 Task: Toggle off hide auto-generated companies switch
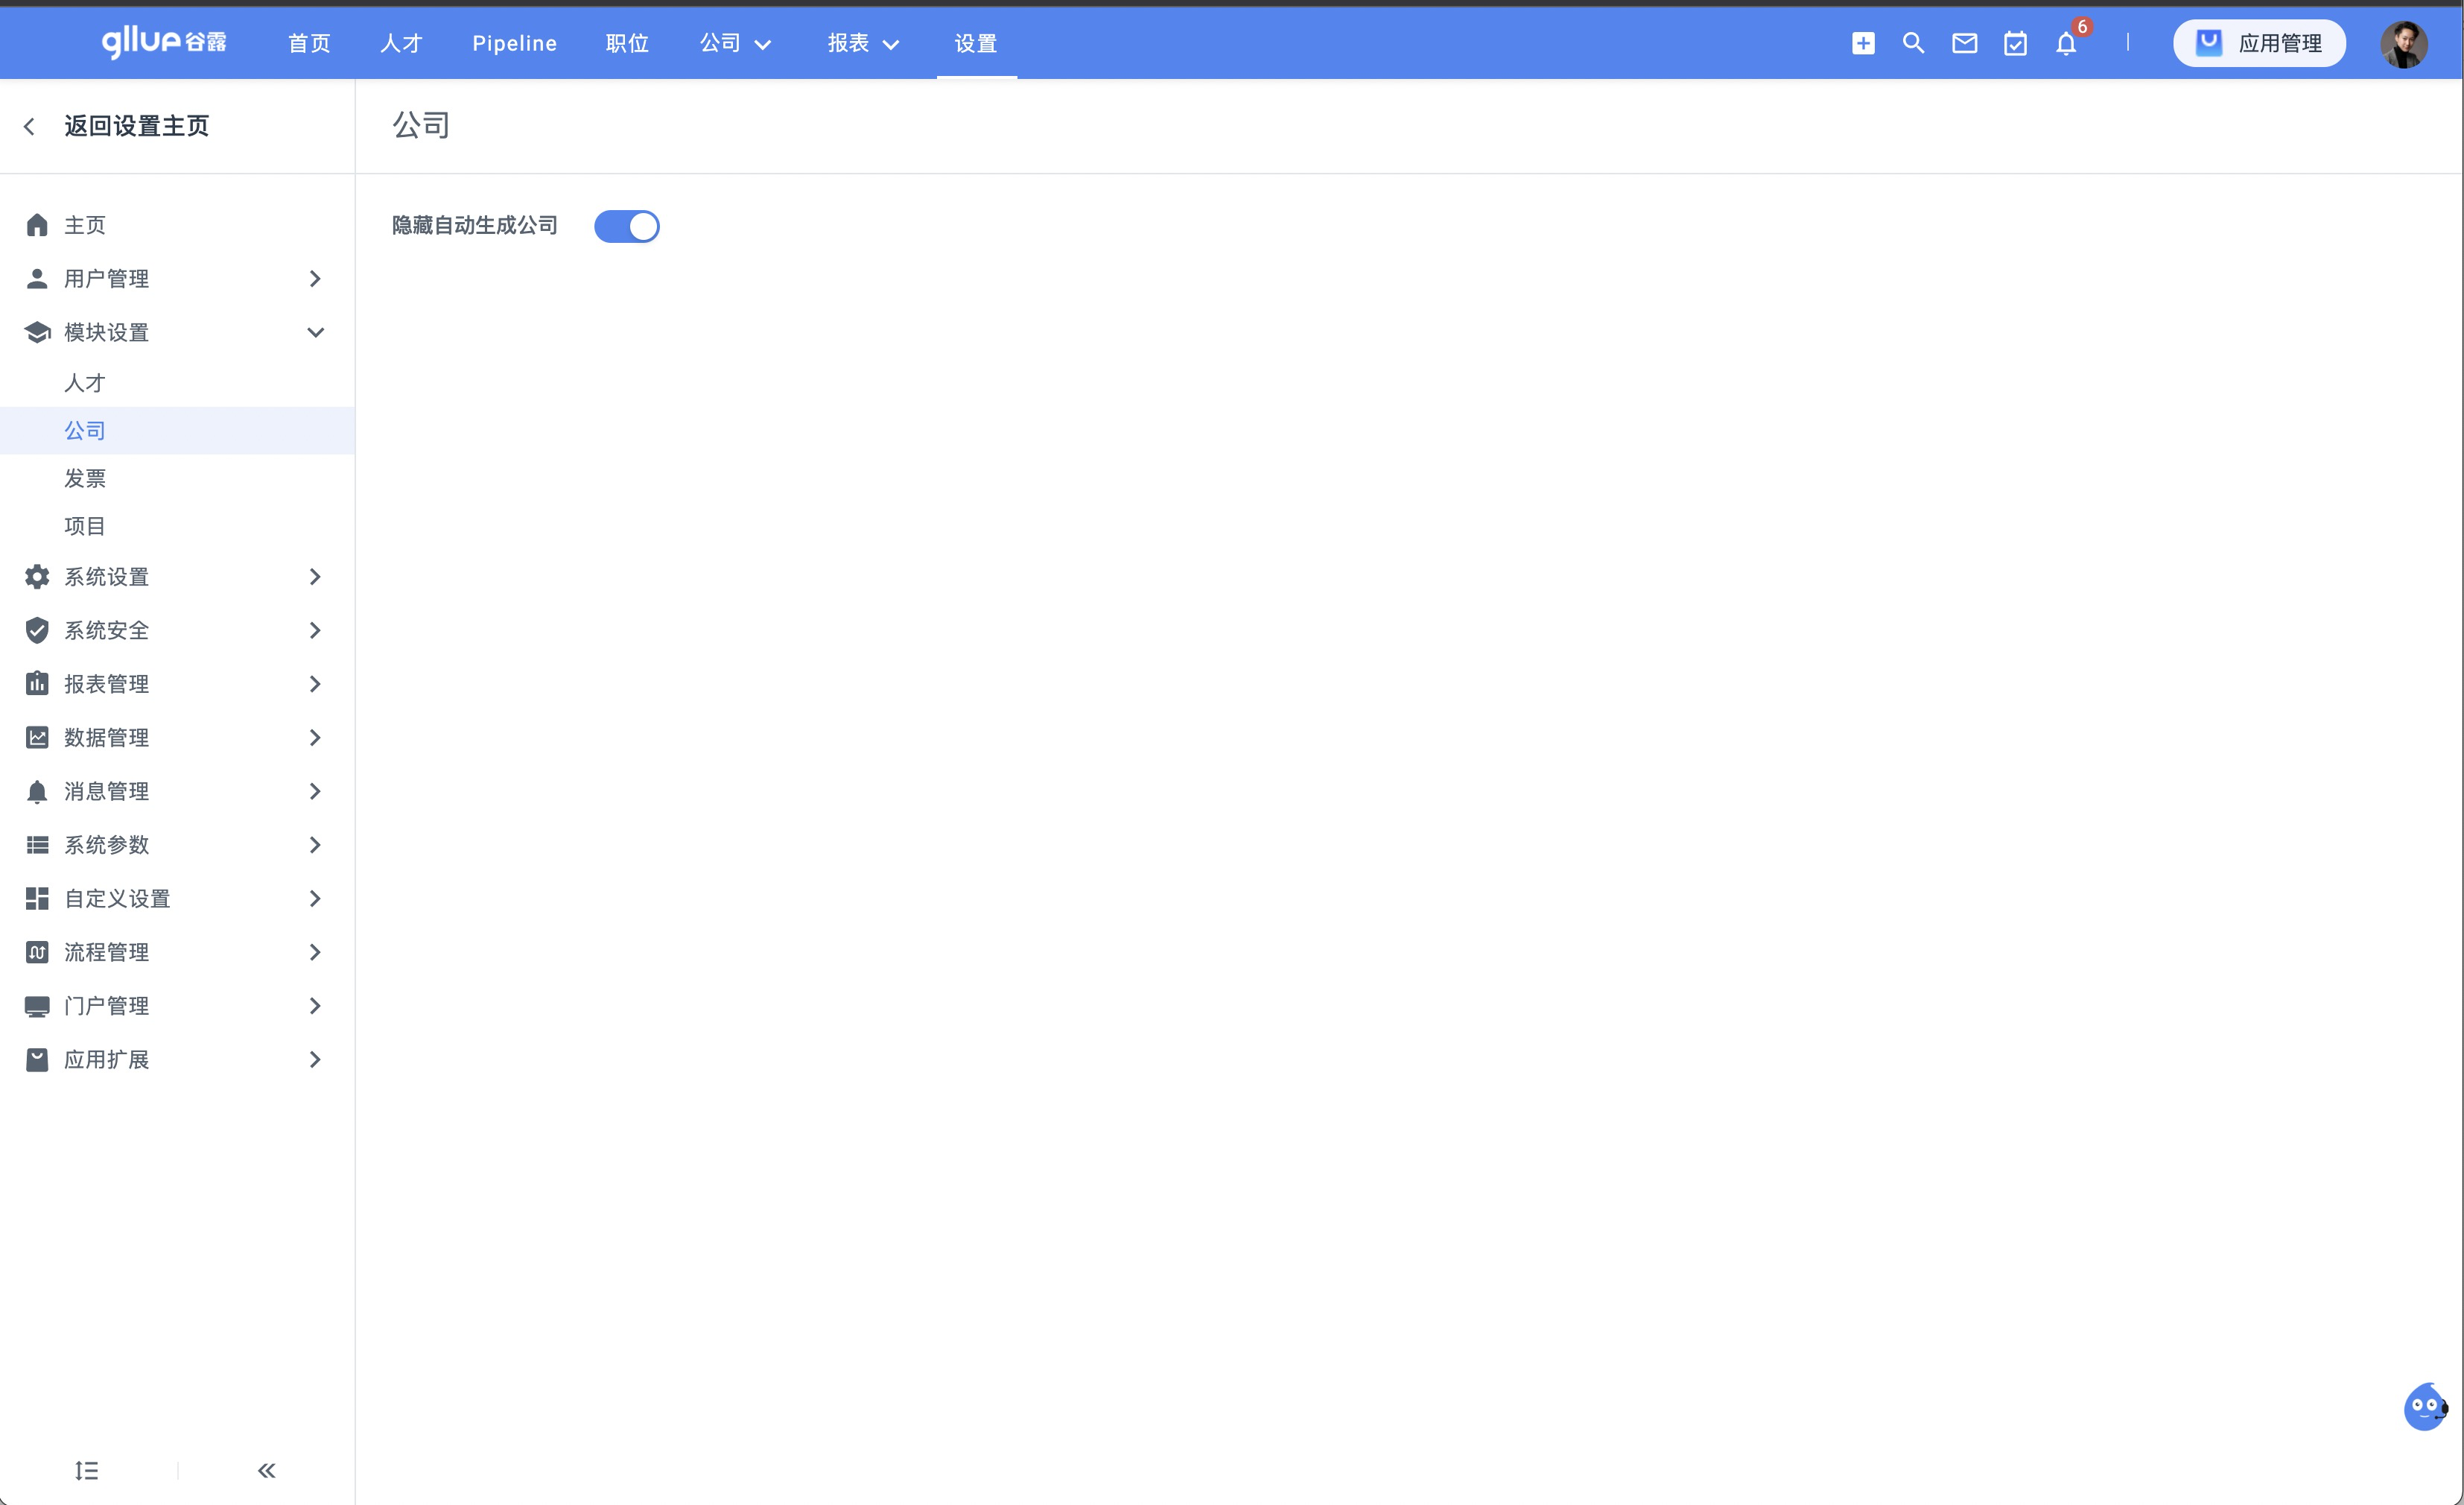click(627, 226)
